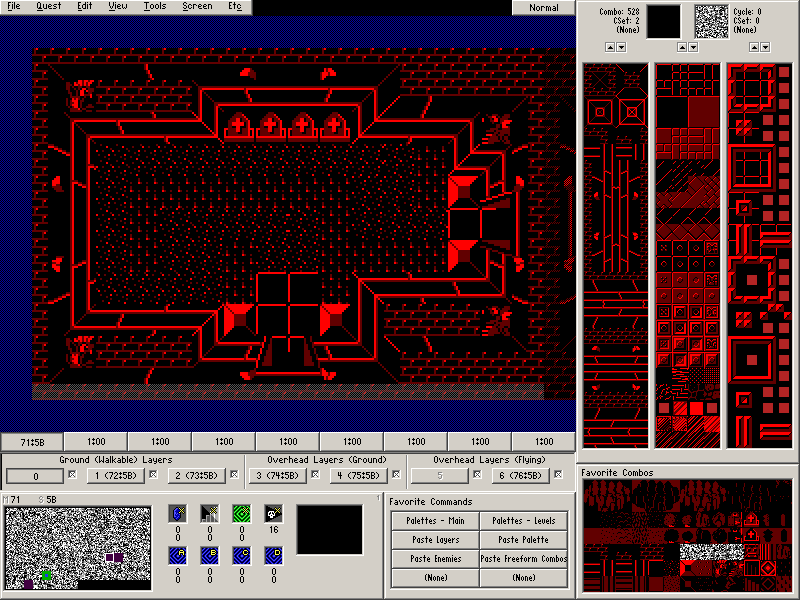Pick the solid dark red square combo
This screenshot has width=800, height=600.
click(704, 112)
